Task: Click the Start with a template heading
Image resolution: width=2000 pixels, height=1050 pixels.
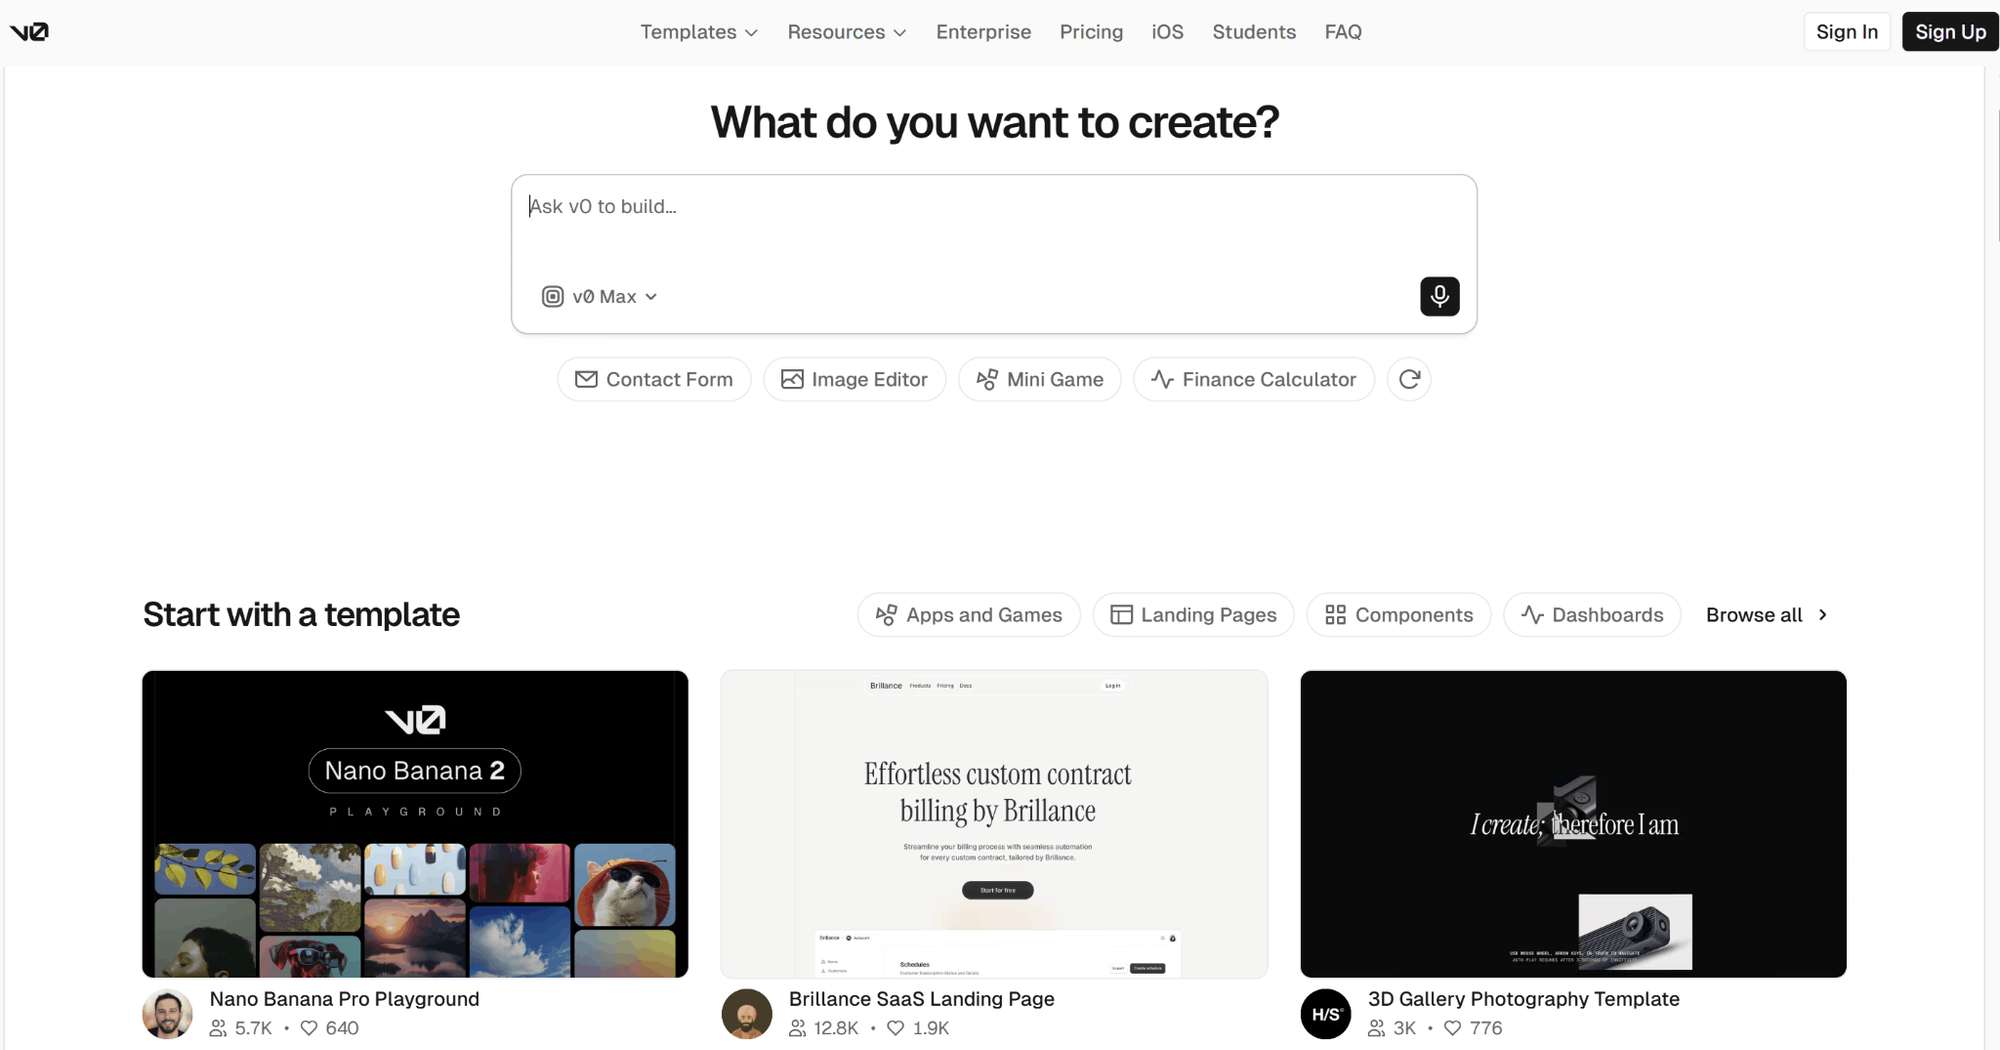Action: click(x=301, y=615)
